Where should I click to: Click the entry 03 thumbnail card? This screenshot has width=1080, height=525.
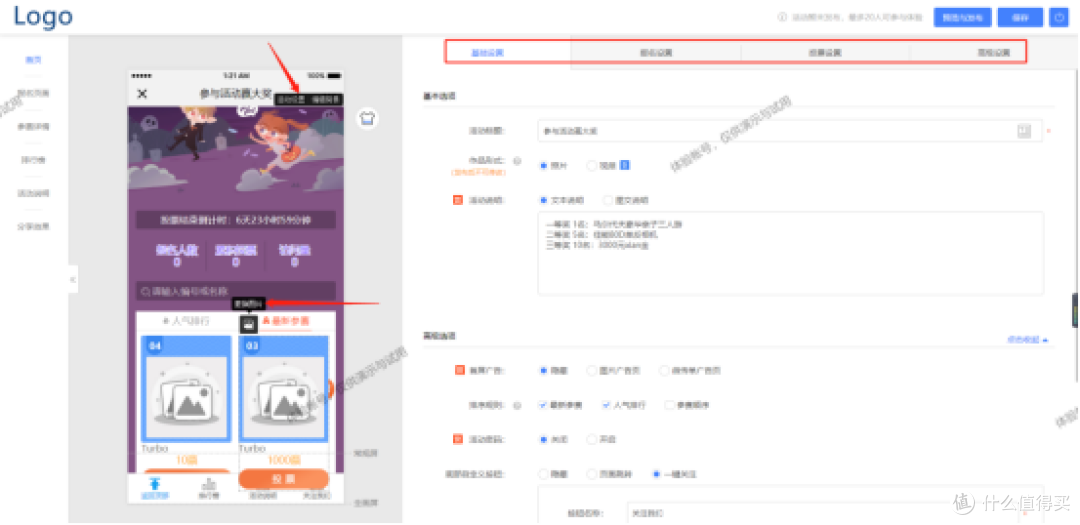[284, 389]
